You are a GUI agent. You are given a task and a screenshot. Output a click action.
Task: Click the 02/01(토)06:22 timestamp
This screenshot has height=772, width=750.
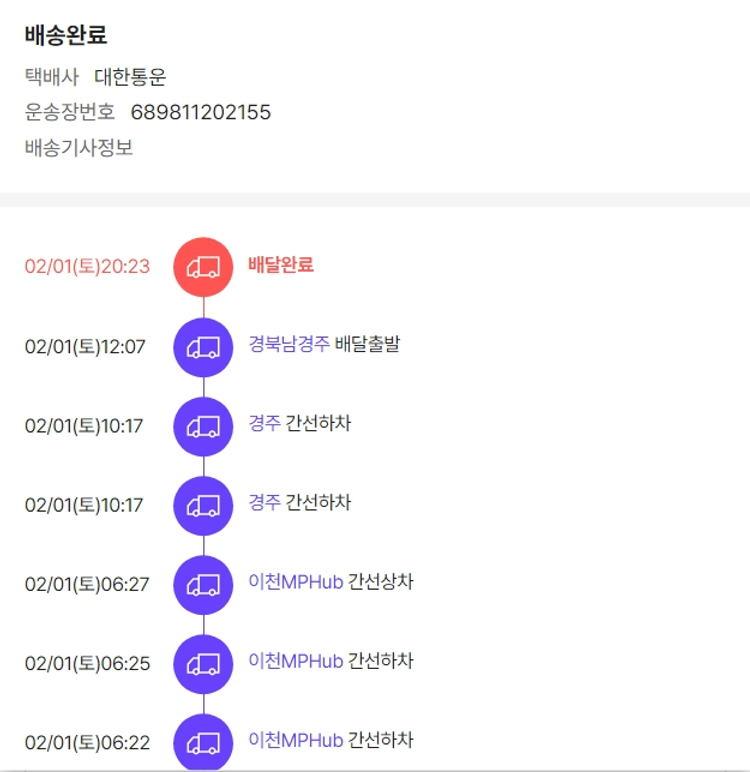pos(87,743)
